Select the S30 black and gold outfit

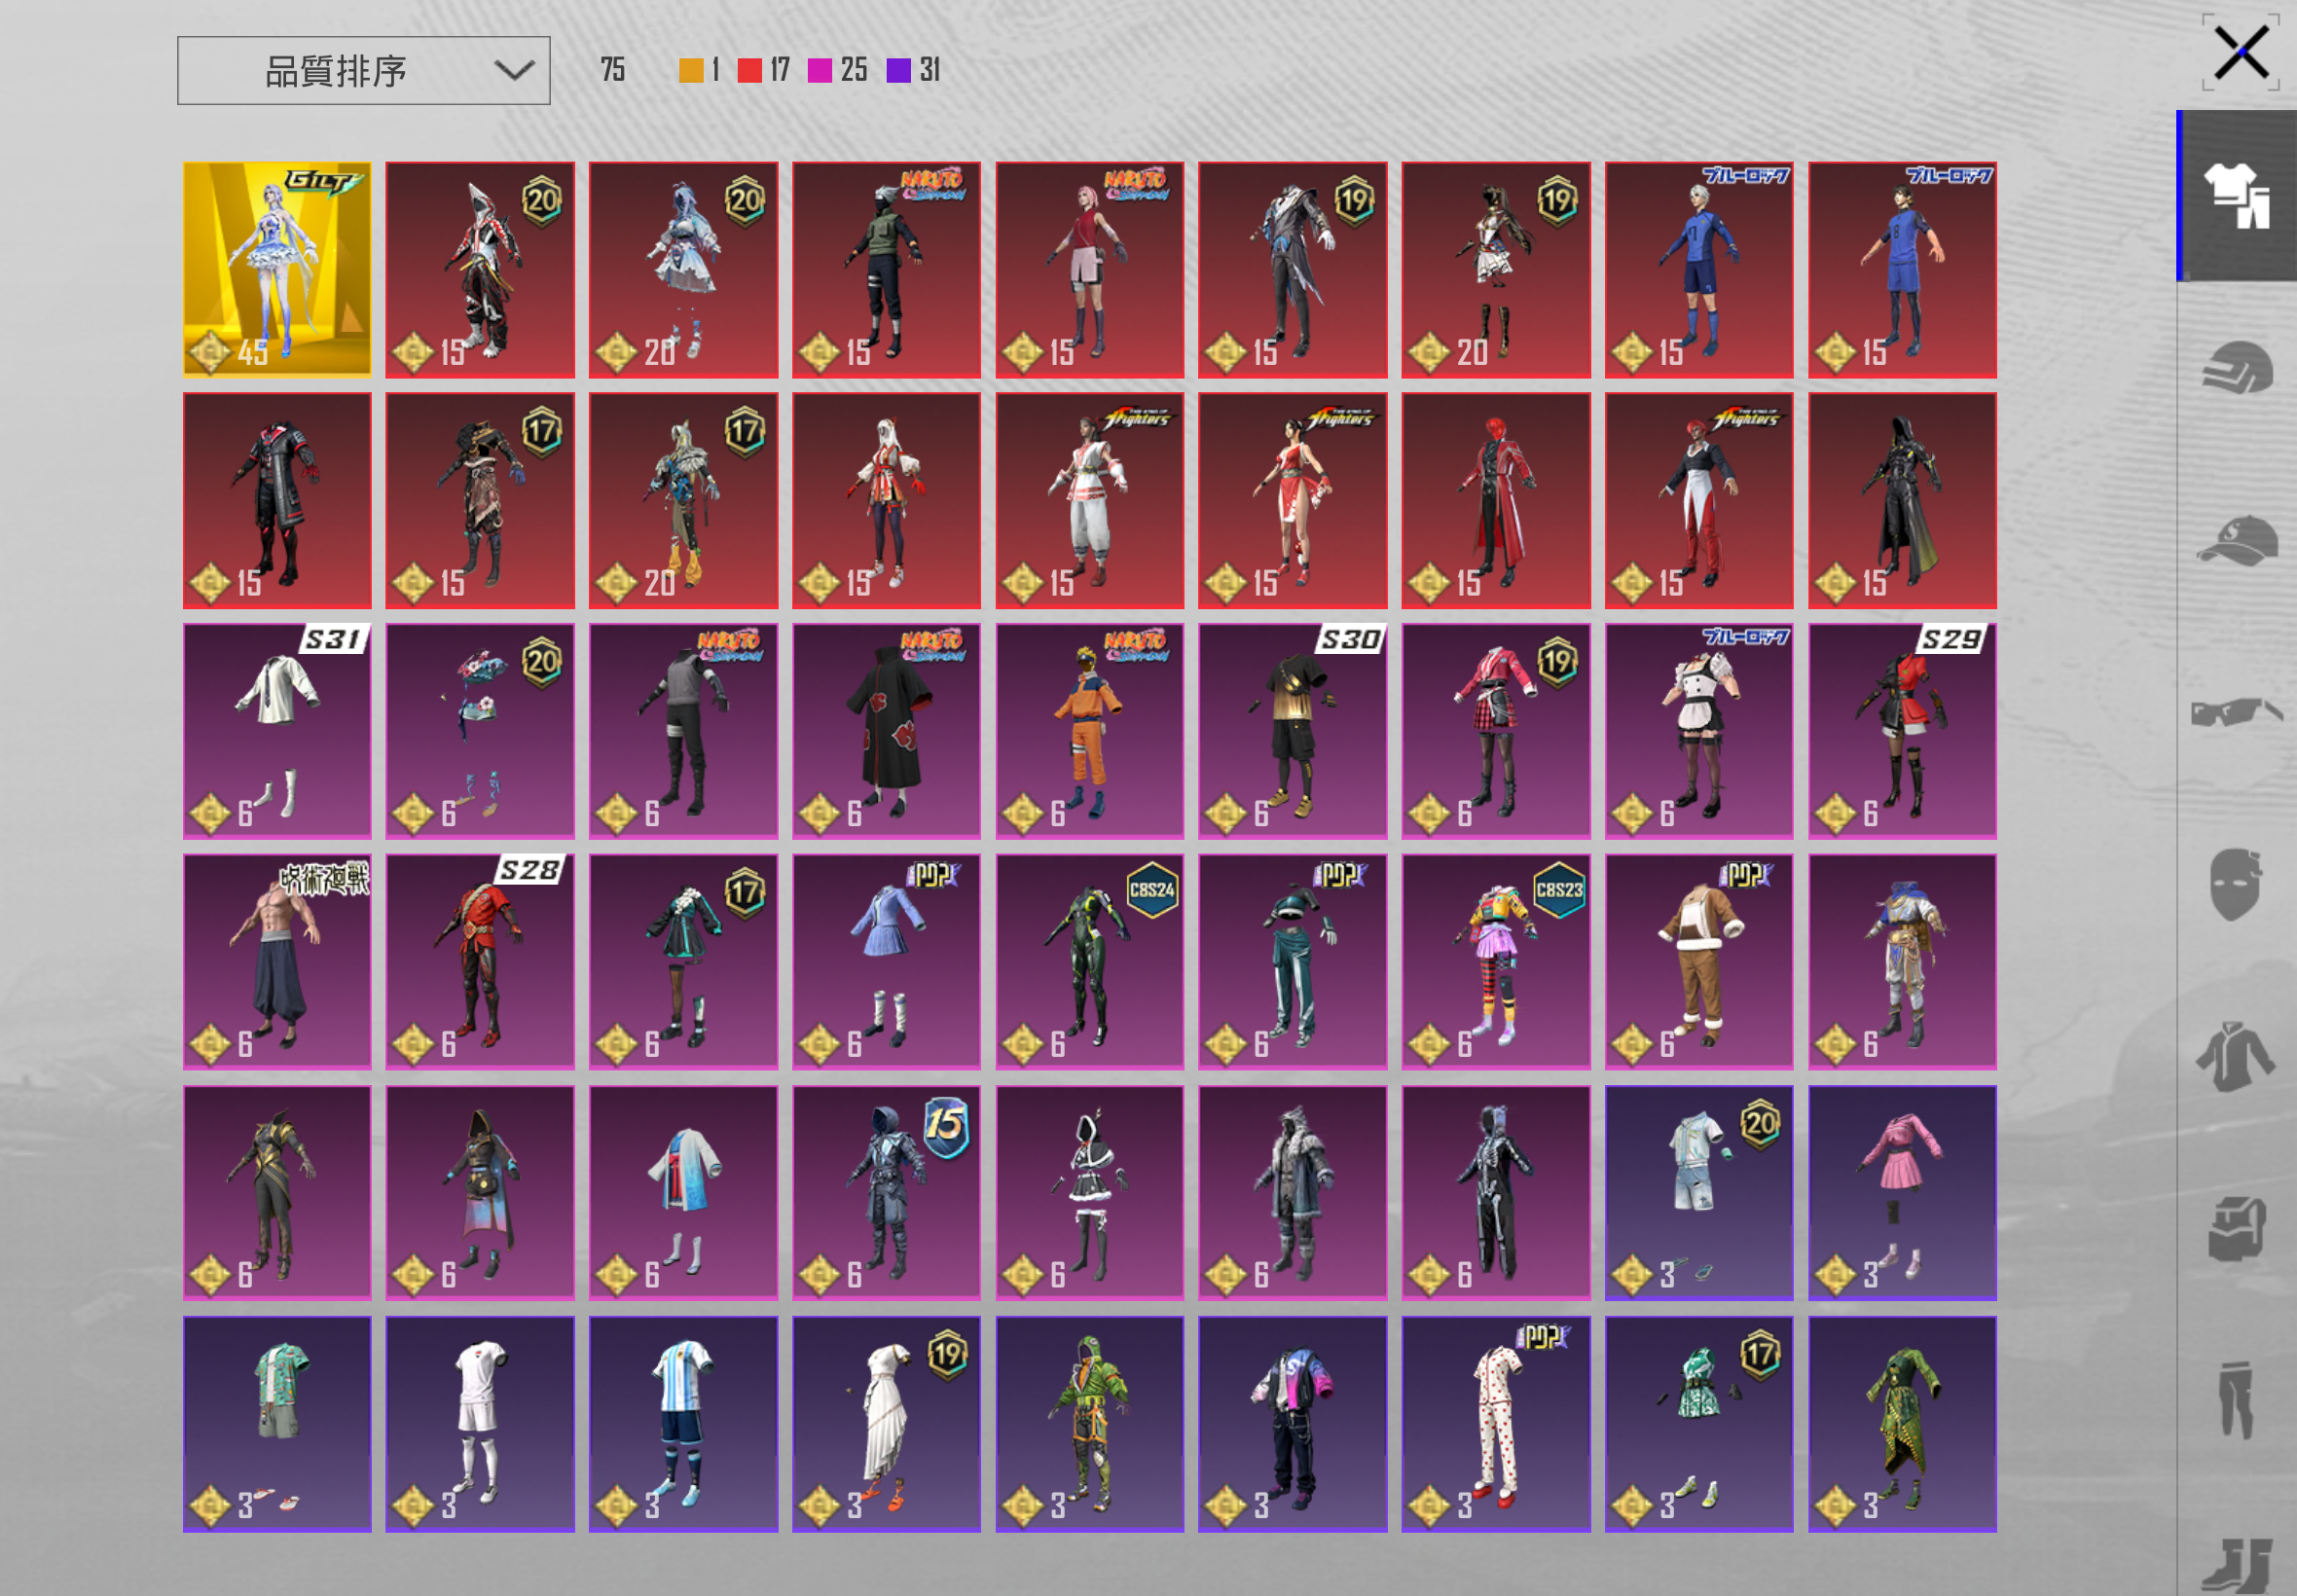tap(1293, 731)
